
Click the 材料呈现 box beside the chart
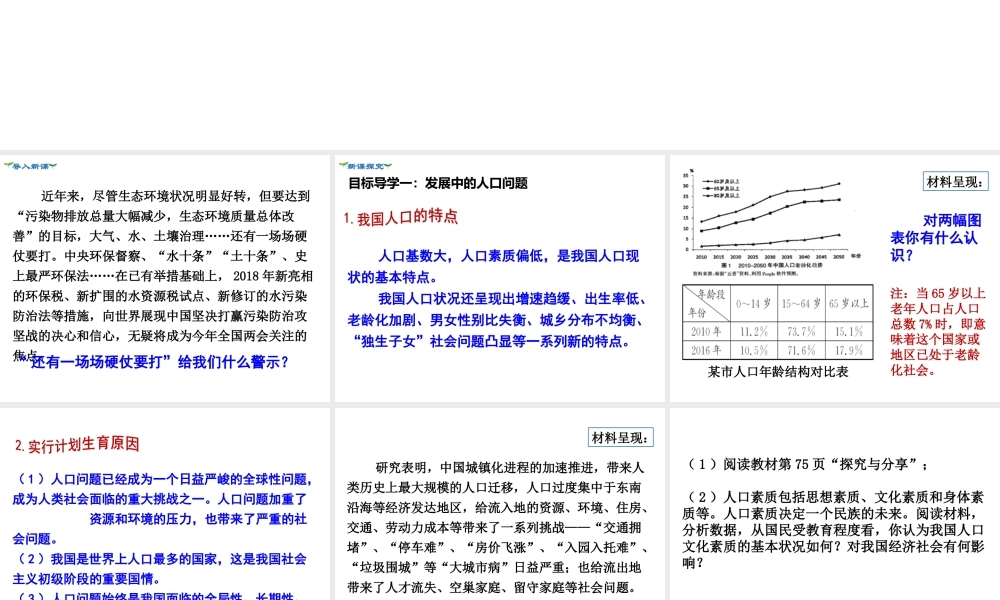coord(956,181)
